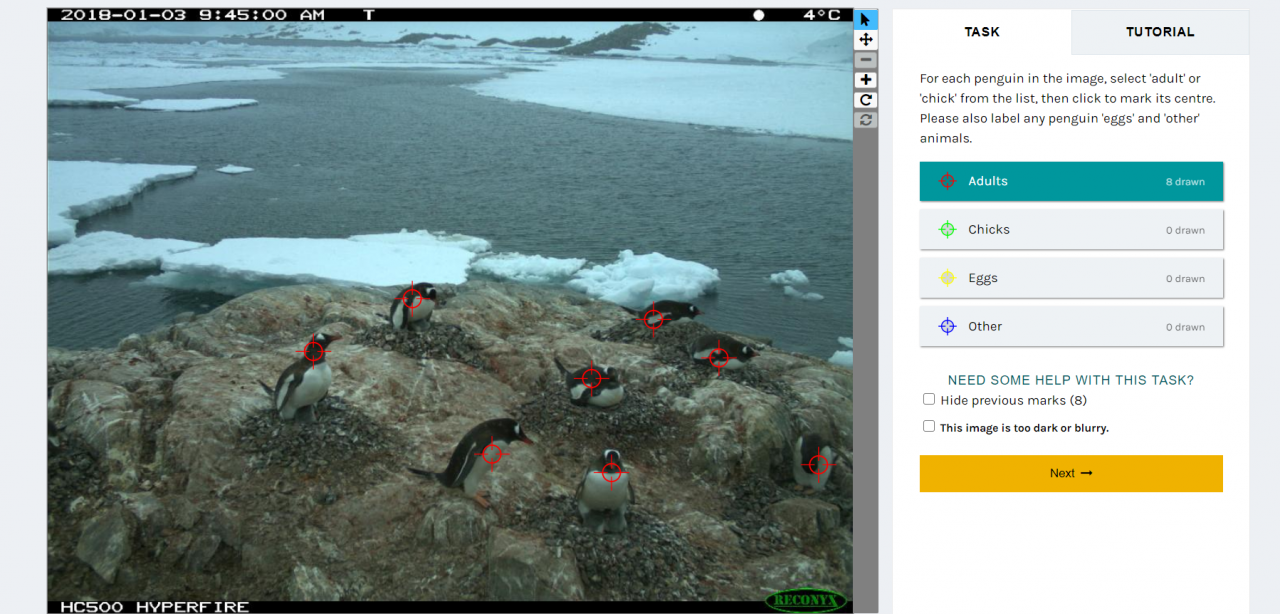Click the red Adults crosshair icon
This screenshot has height=614, width=1280.
pyautogui.click(x=947, y=181)
